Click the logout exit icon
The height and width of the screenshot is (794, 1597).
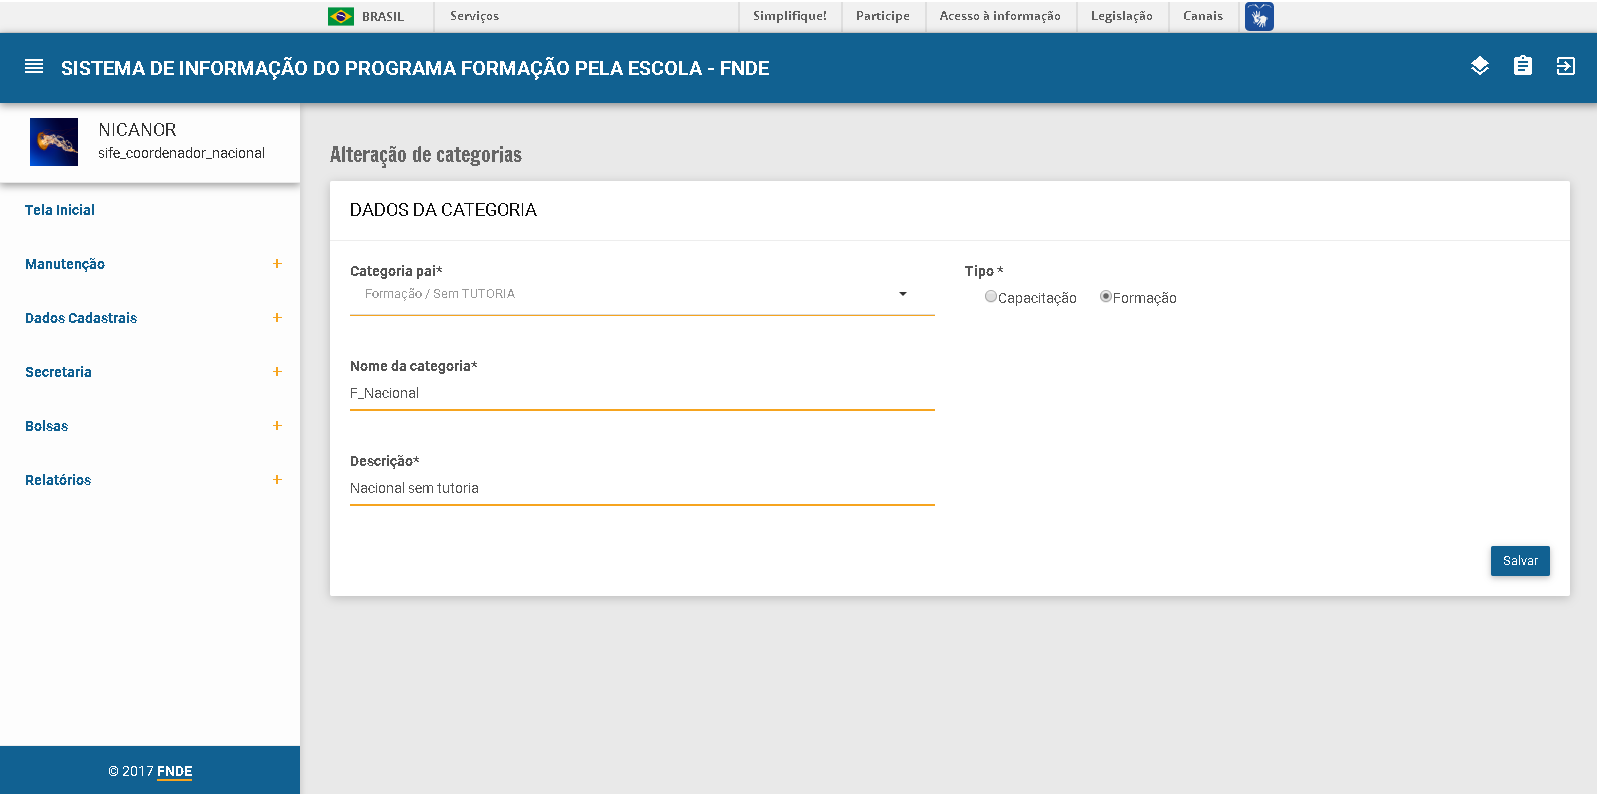[x=1566, y=66]
